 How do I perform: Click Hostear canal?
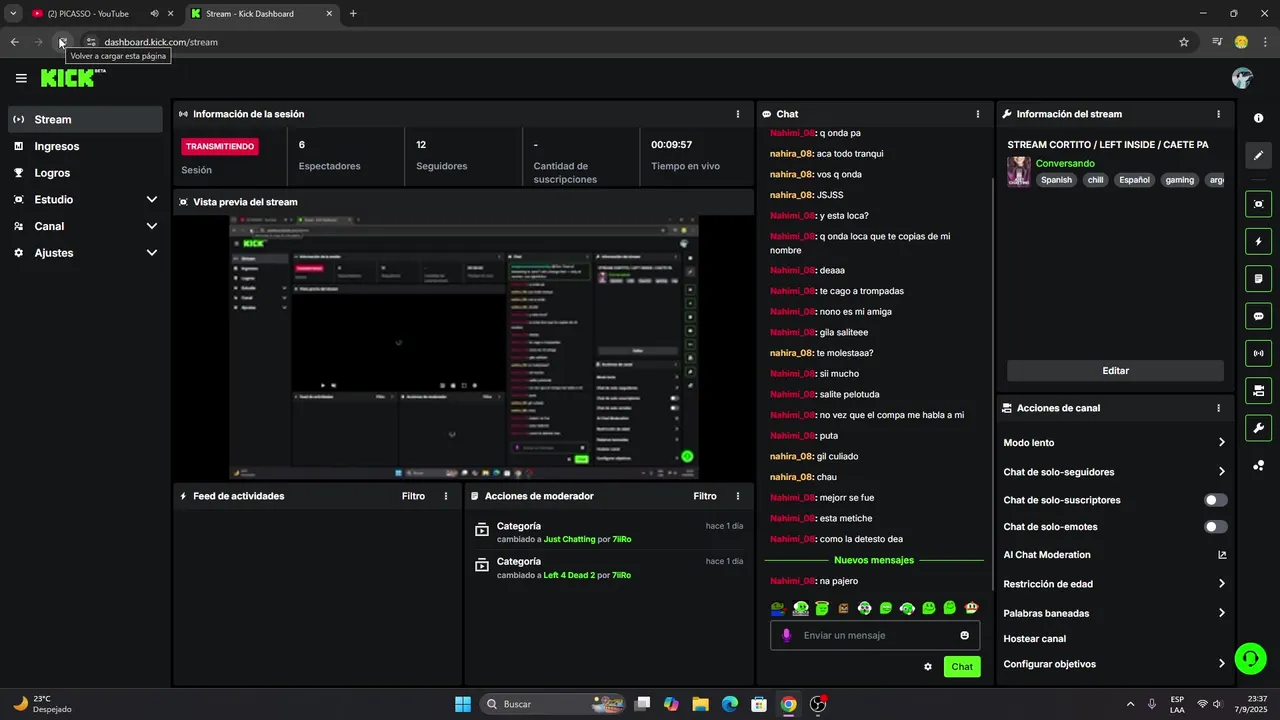(x=1034, y=639)
